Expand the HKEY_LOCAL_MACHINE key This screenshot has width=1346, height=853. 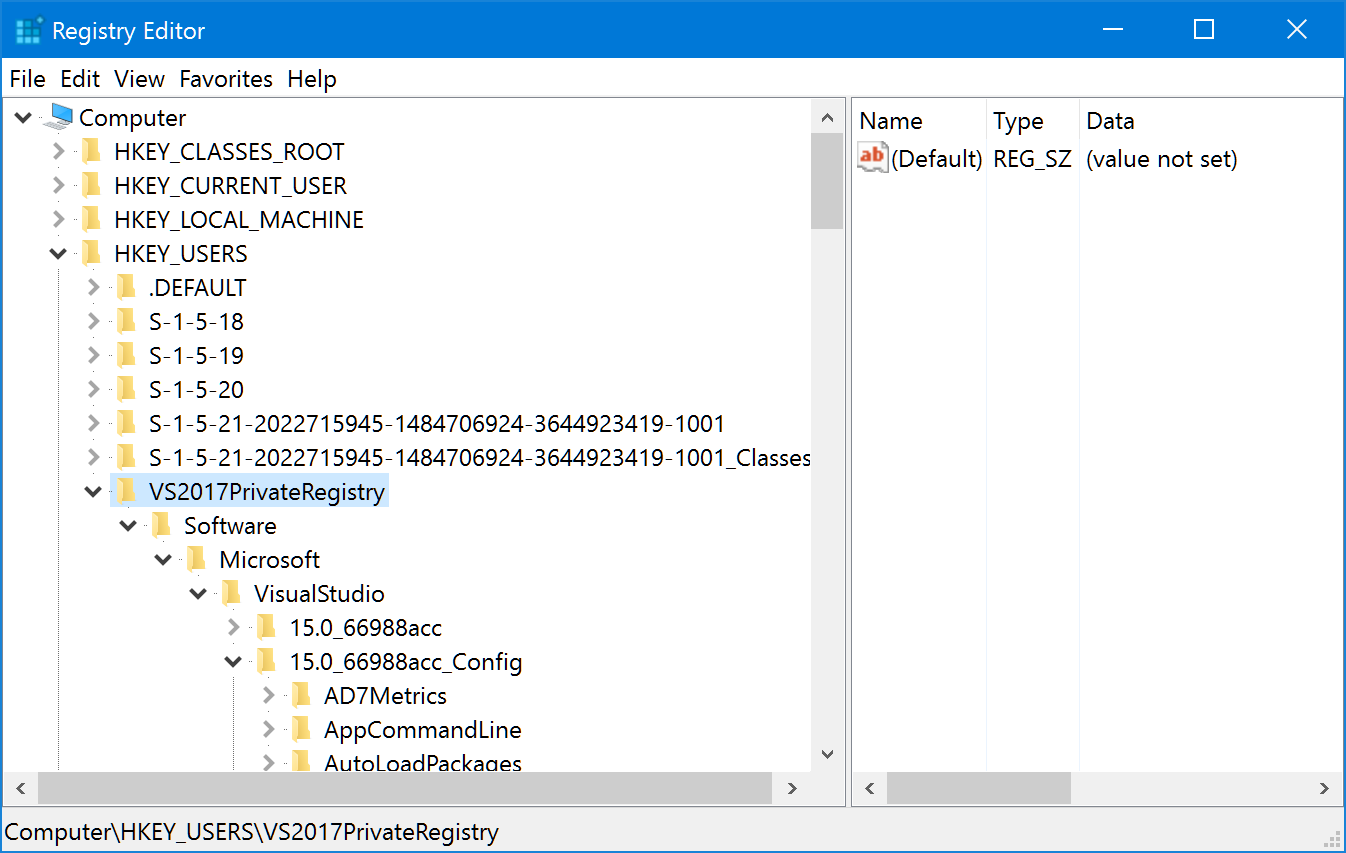[x=58, y=220]
